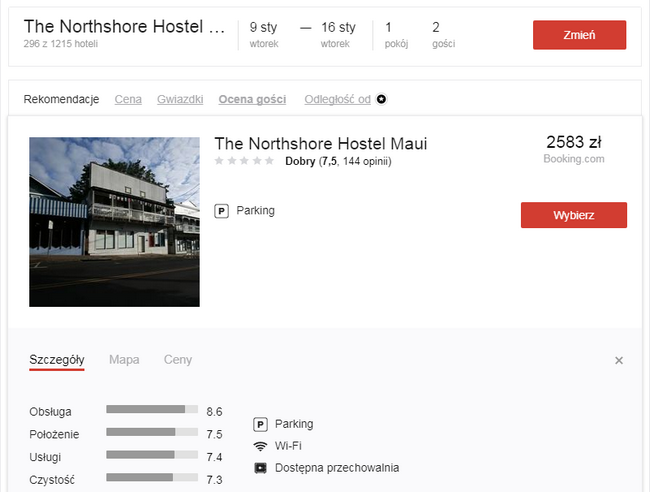Image resolution: width=650 pixels, height=492 pixels.
Task: Sort by Ocena gości
Action: coord(252,99)
